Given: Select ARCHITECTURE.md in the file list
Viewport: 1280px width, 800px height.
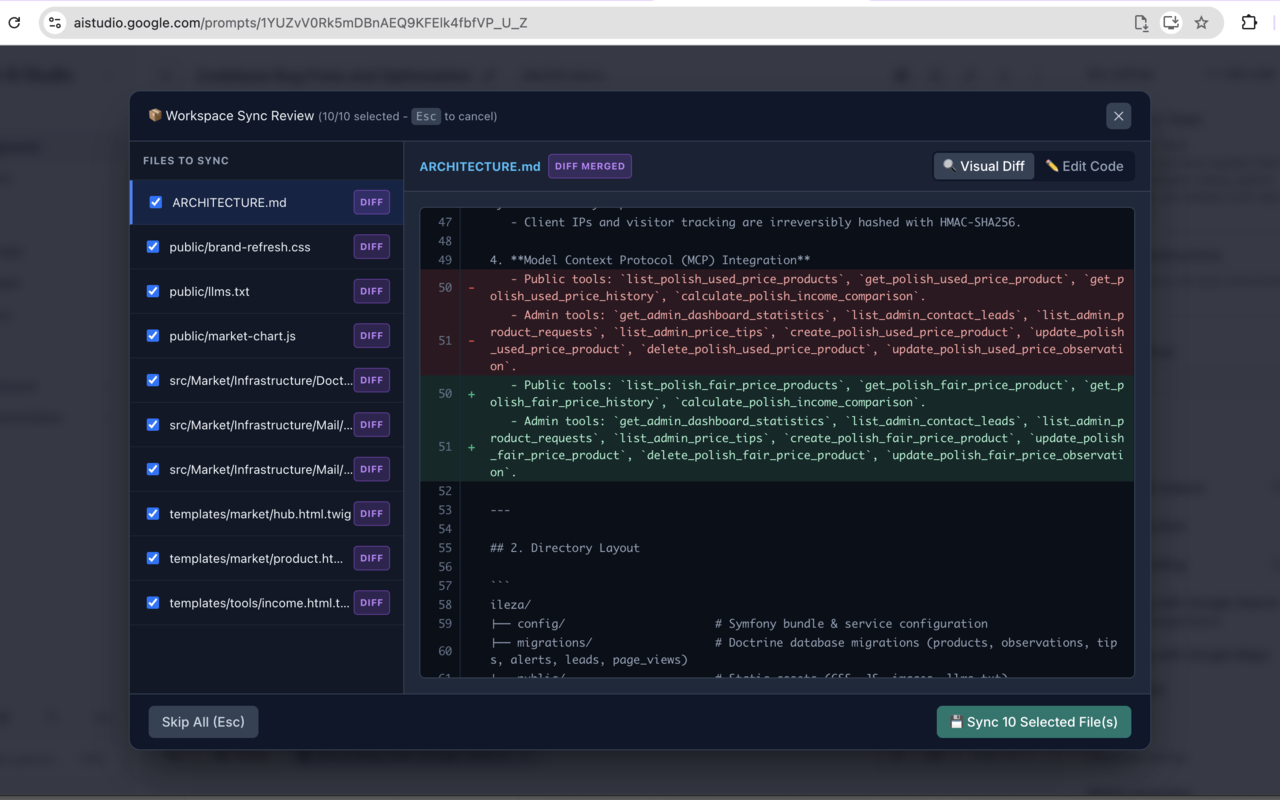Looking at the screenshot, I should pos(267,202).
